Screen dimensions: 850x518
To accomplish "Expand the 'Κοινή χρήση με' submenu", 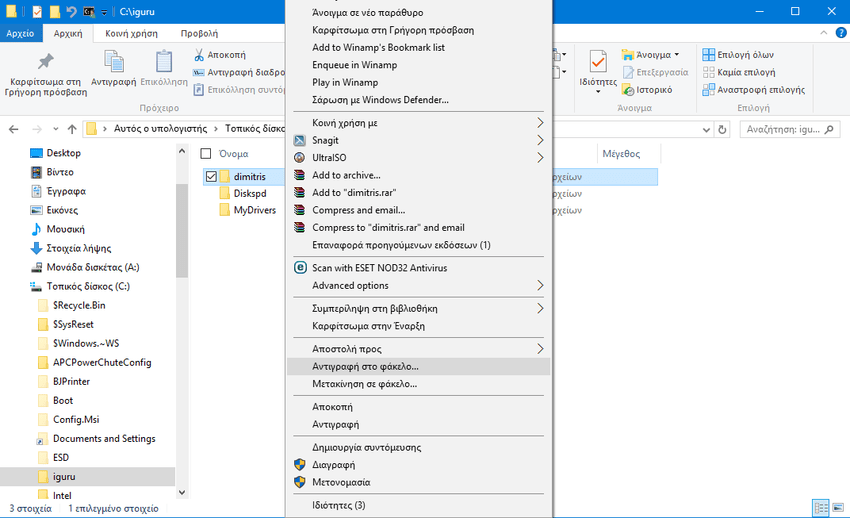I will [x=540, y=123].
